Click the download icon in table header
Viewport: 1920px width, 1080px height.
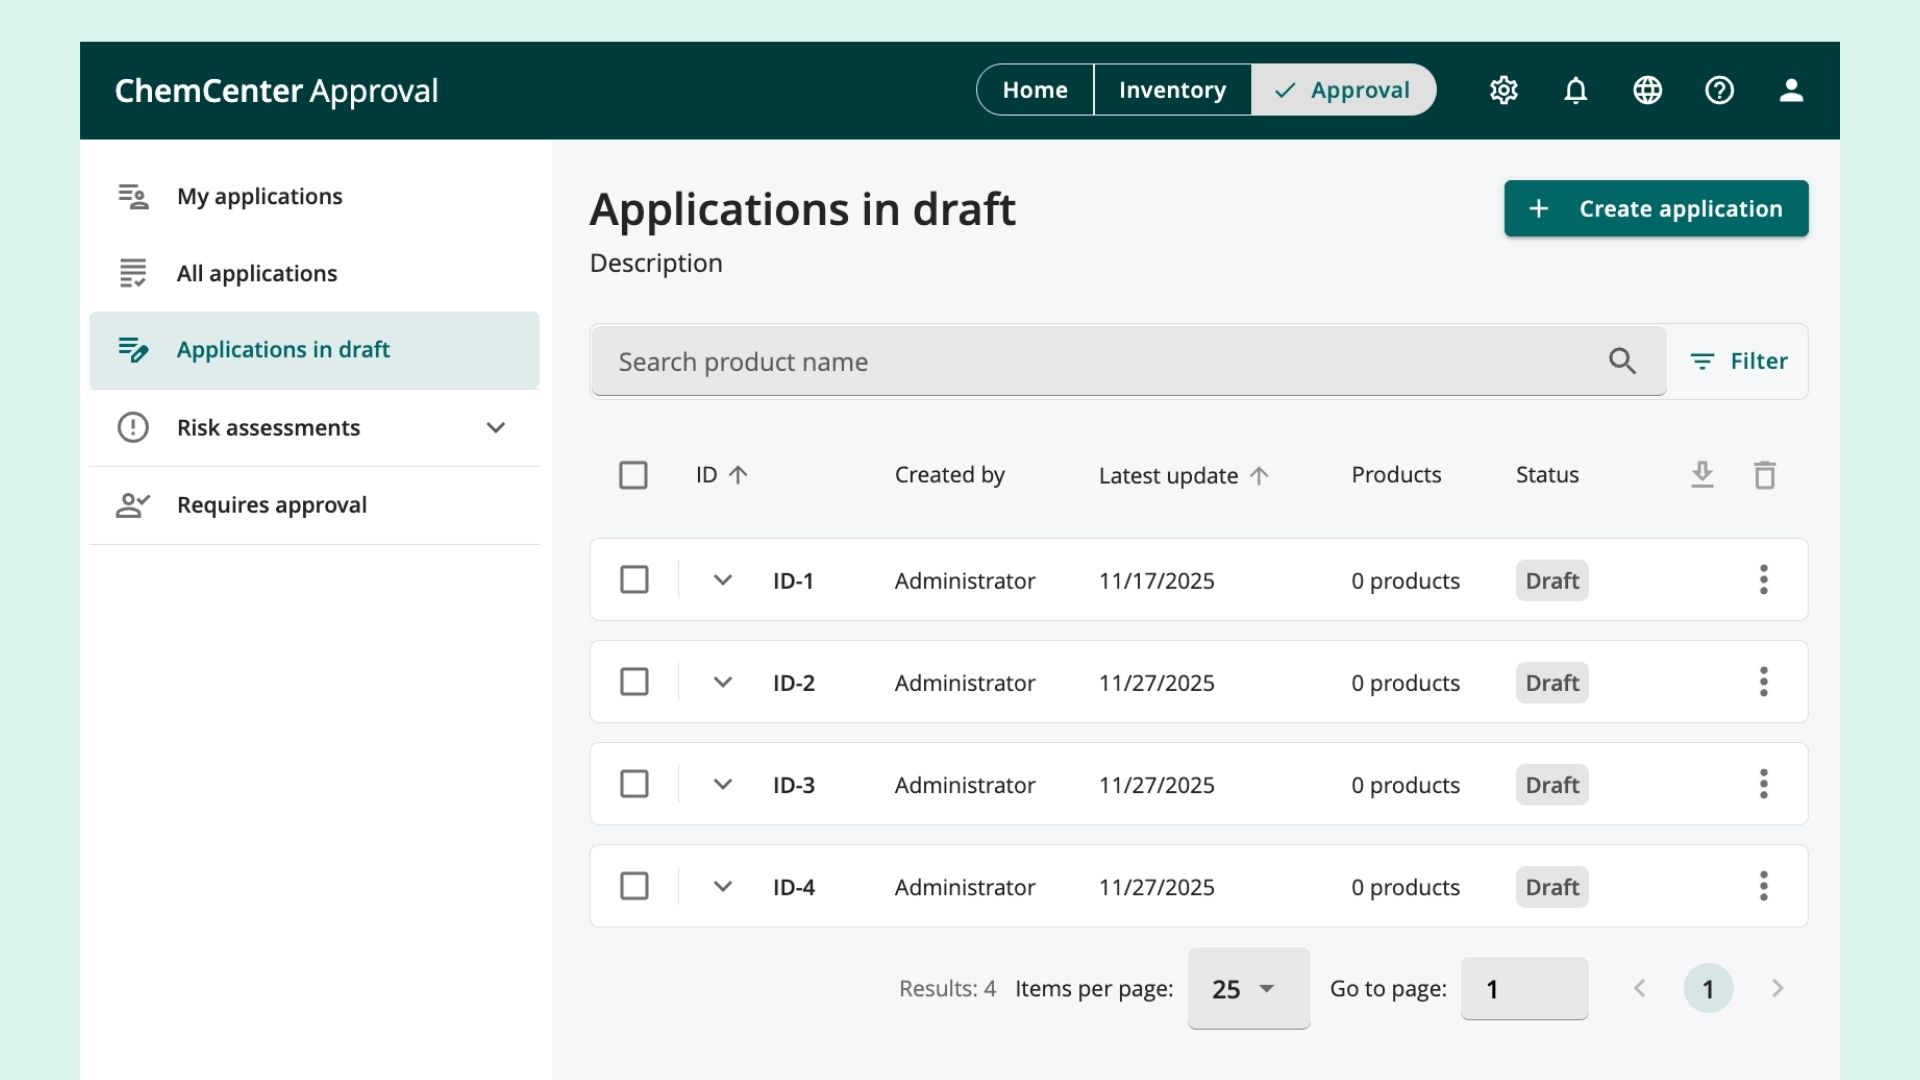(1702, 475)
